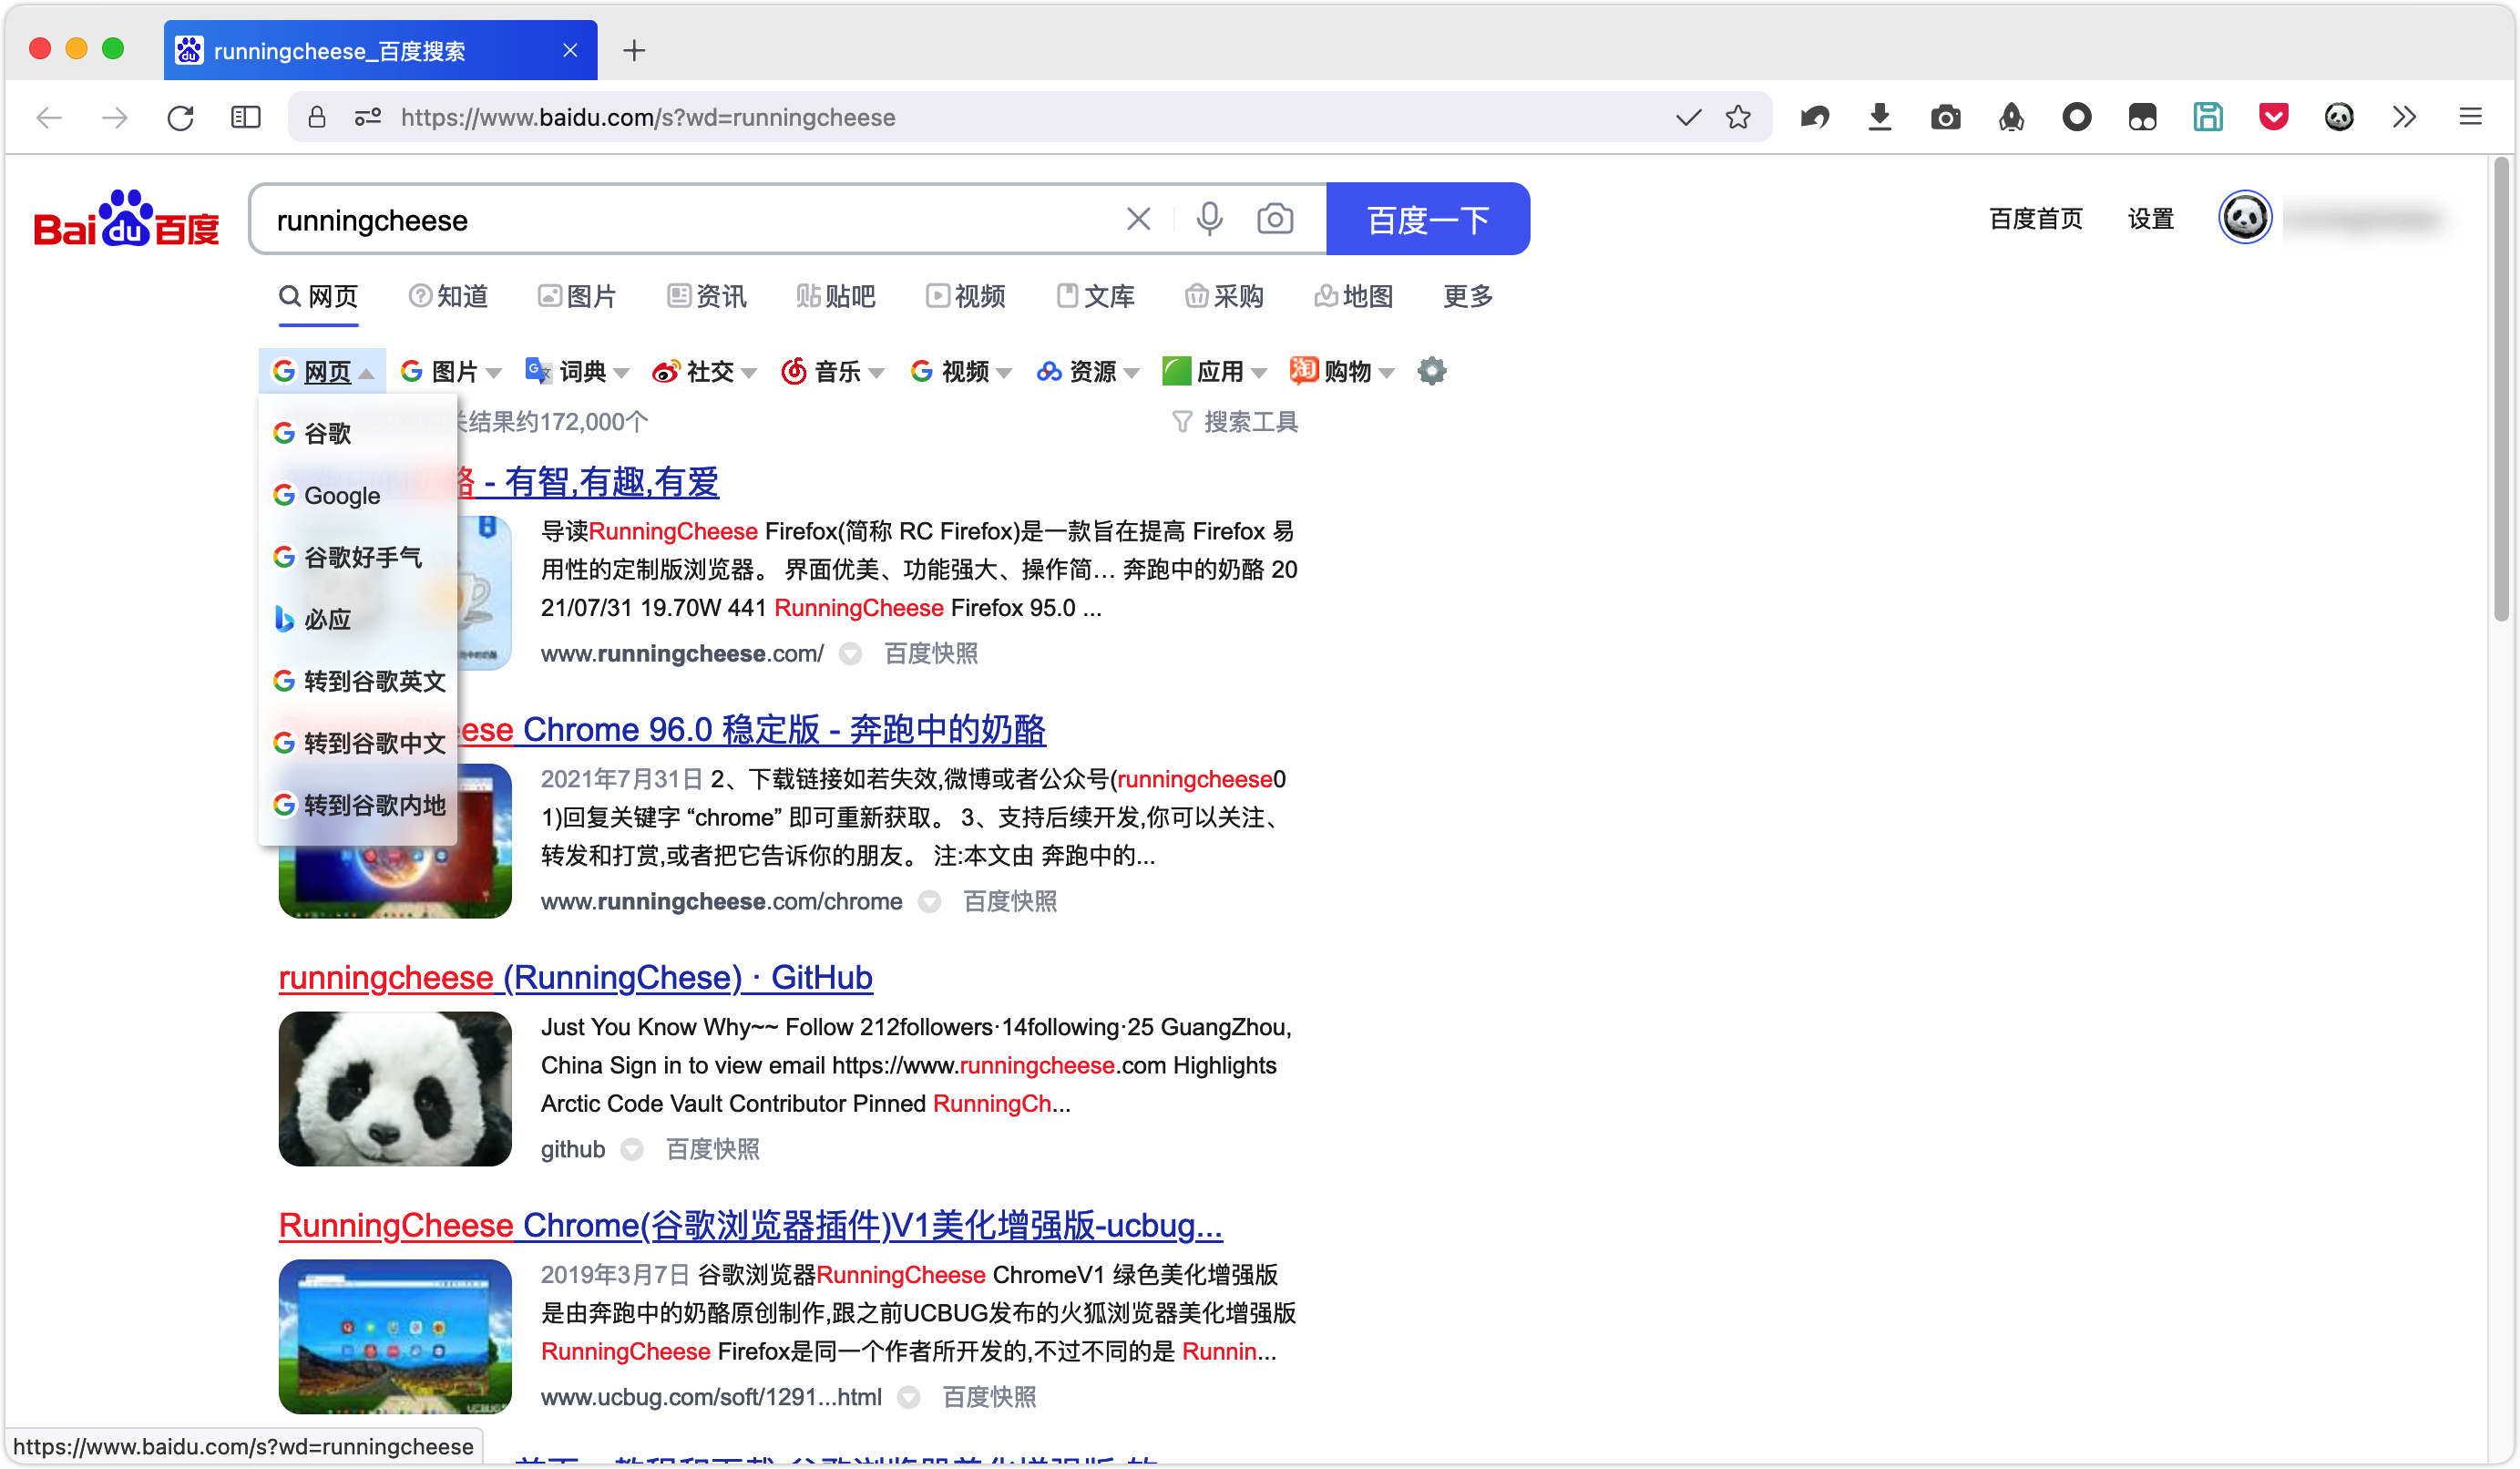Click the vertical page scrollbar thumb
Image resolution: width=2520 pixels, height=1469 pixels.
pos(2500,390)
